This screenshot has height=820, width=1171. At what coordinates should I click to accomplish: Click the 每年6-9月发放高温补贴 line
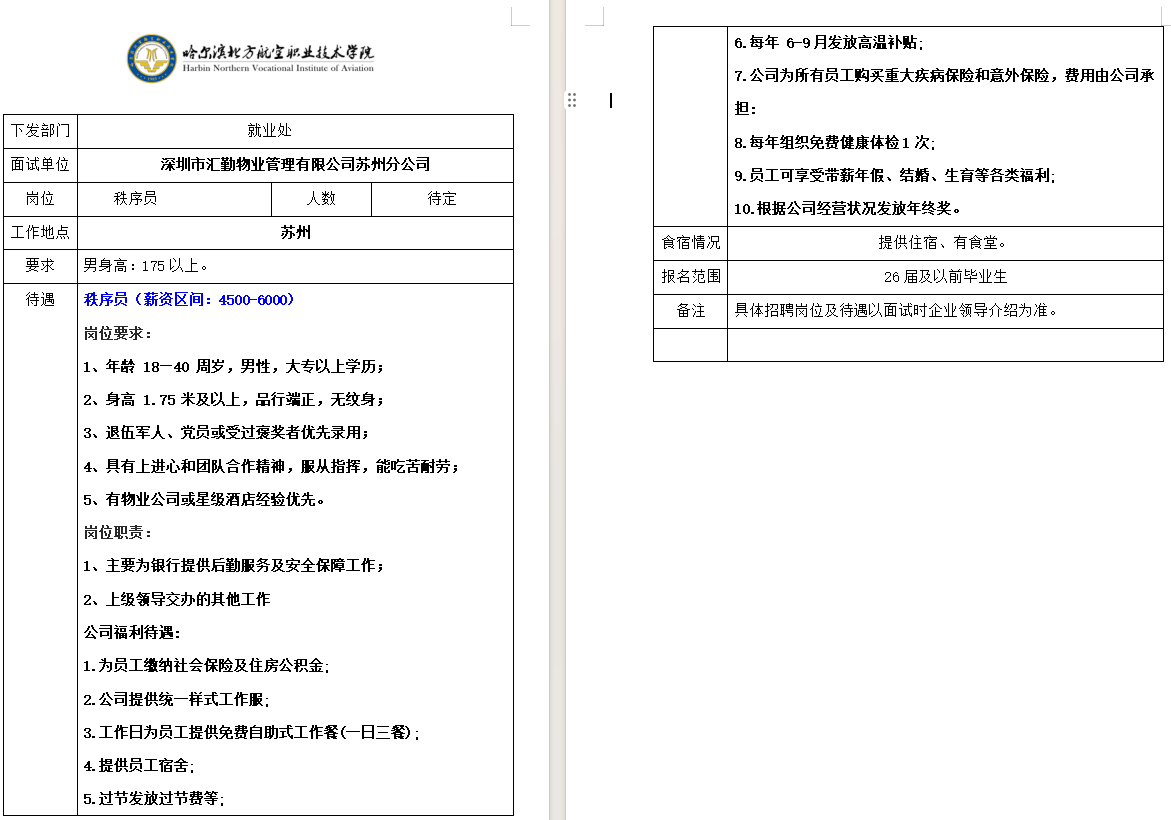tap(829, 43)
